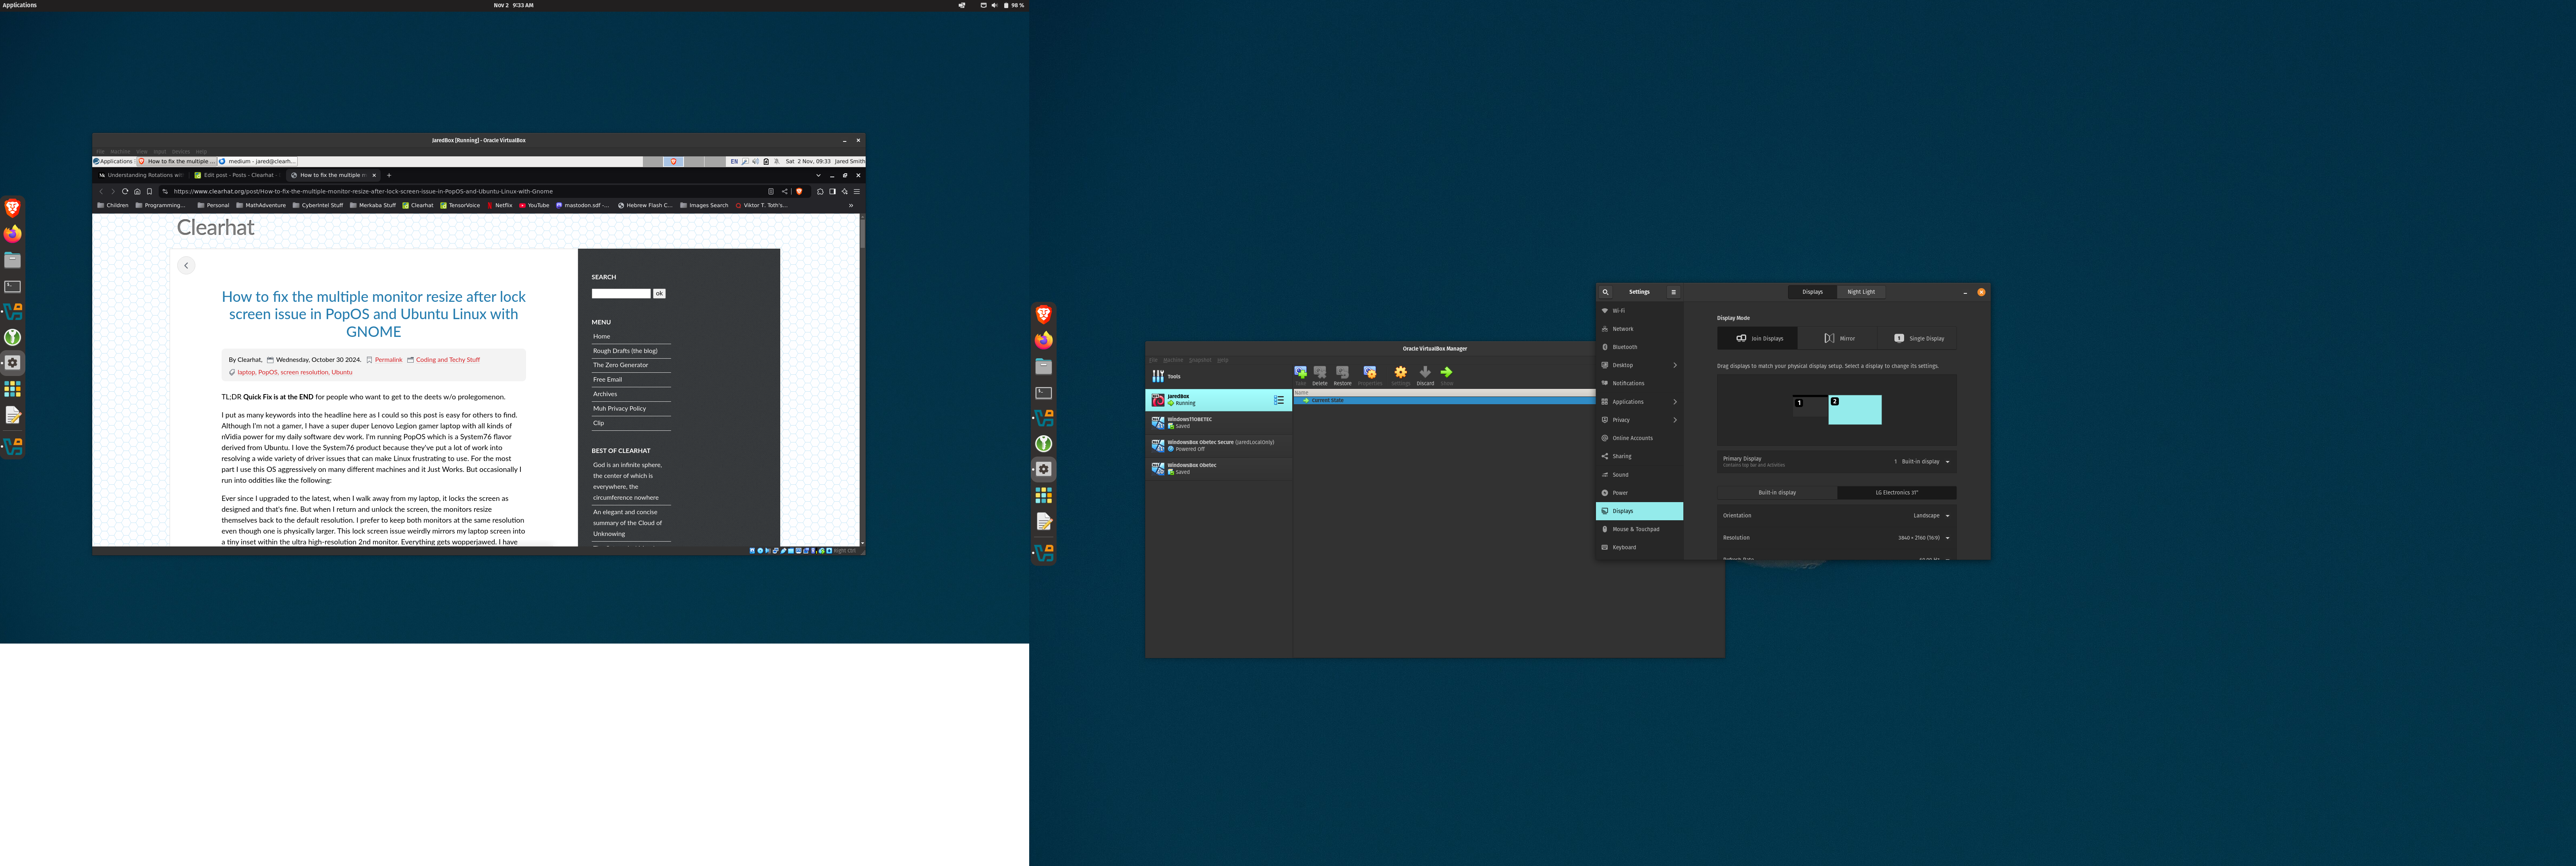The width and height of the screenshot is (2576, 866).
Task: Open KeePassXC key icon in left dock
Action: (x=13, y=338)
